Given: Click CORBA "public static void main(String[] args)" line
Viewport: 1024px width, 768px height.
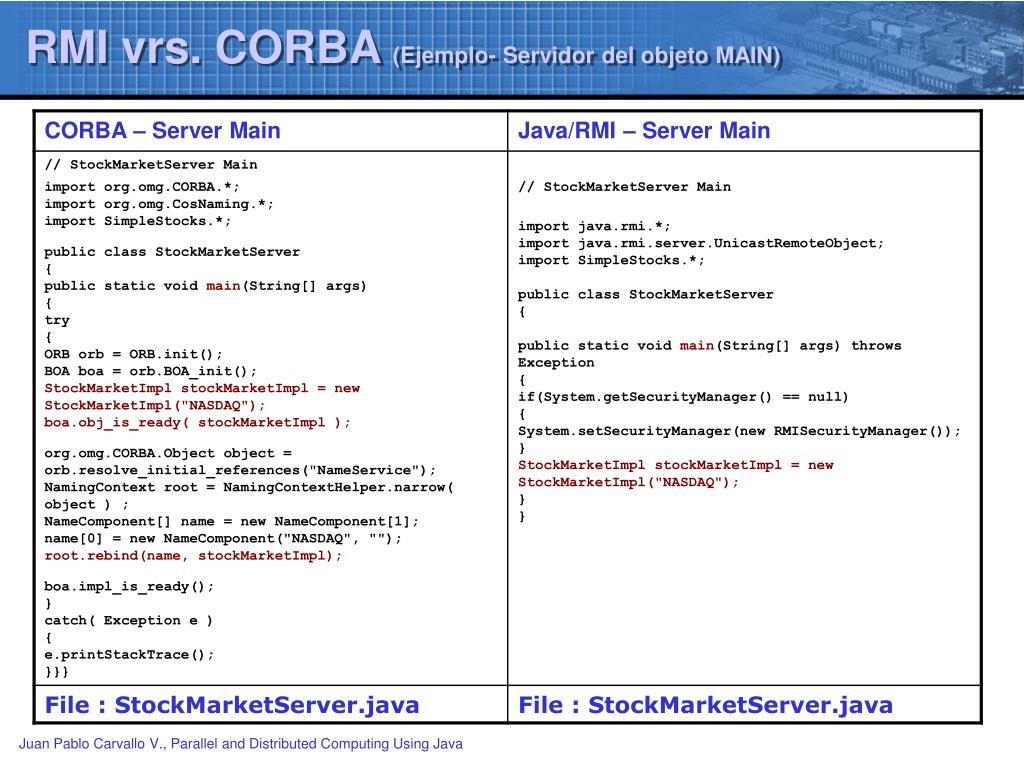Looking at the screenshot, I should pos(205,286).
